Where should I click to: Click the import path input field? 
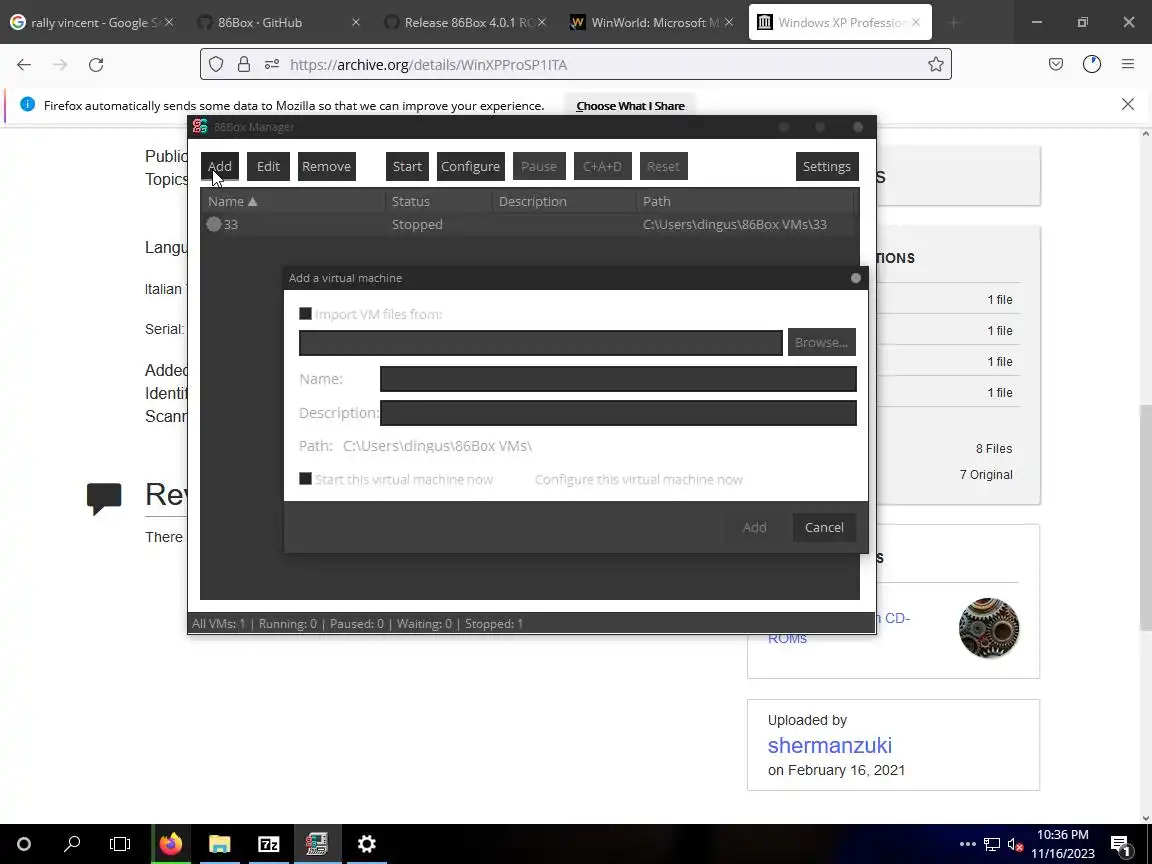point(541,342)
